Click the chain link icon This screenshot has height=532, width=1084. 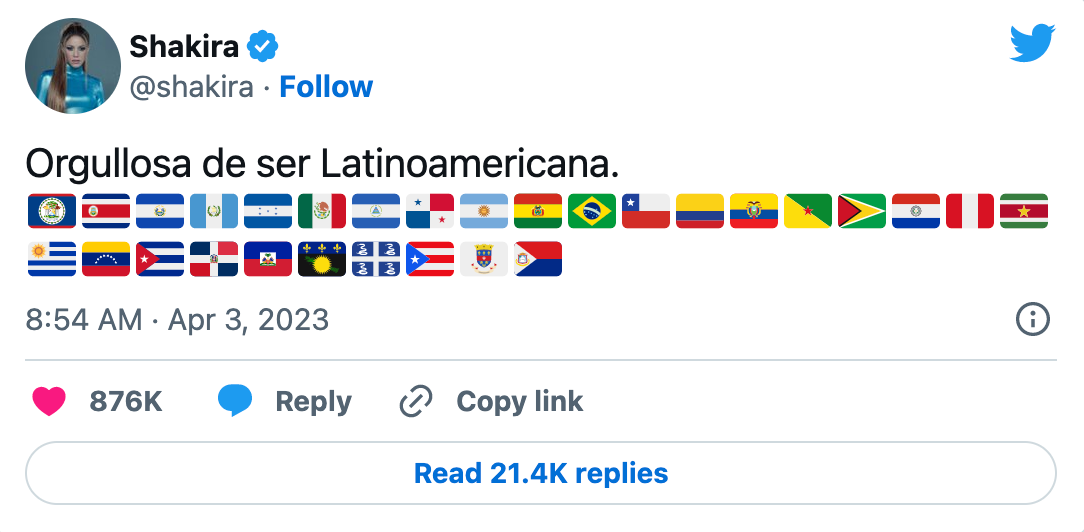coord(414,402)
